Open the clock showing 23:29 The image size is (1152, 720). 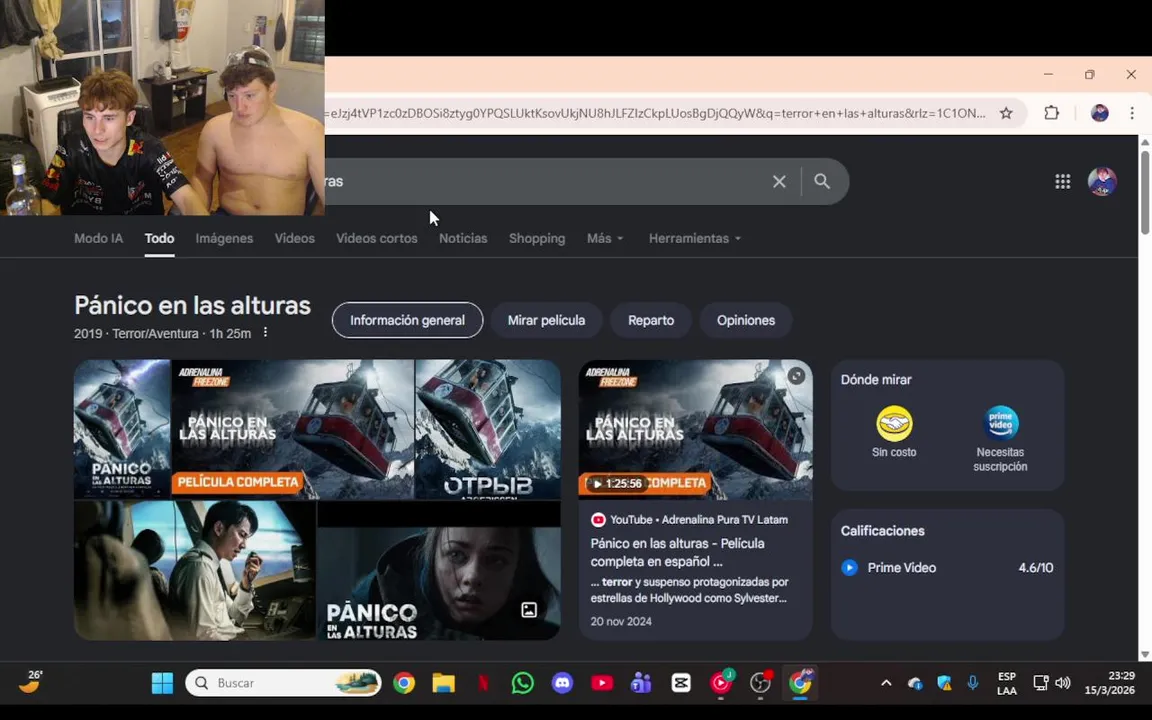pyautogui.click(x=1109, y=683)
